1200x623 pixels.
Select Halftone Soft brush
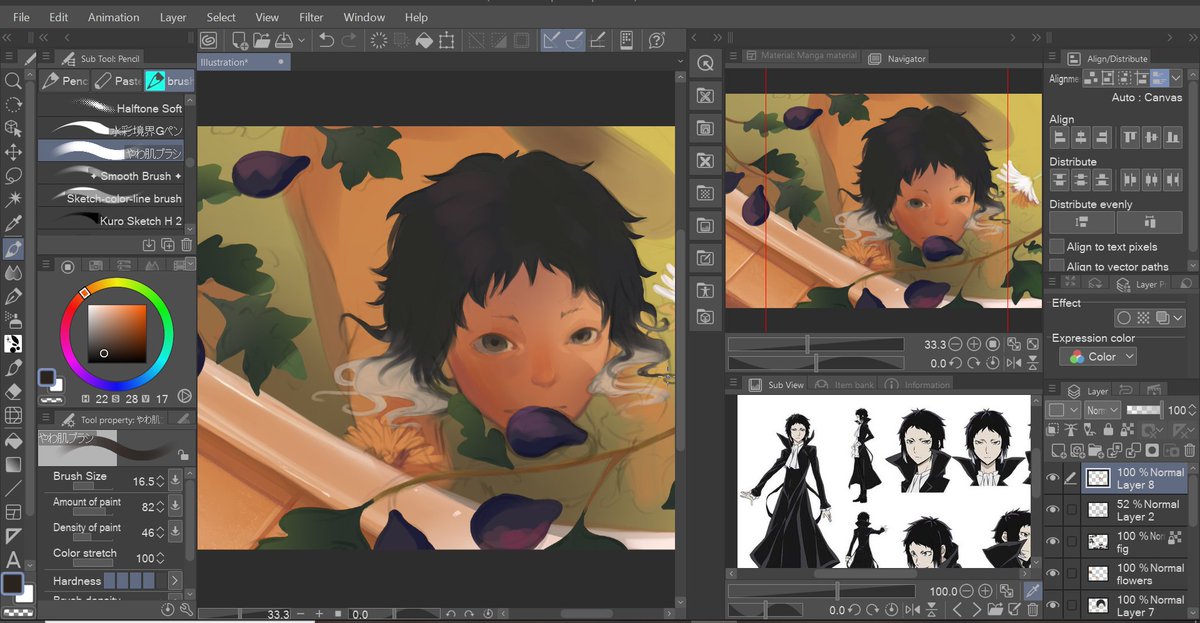pos(112,108)
